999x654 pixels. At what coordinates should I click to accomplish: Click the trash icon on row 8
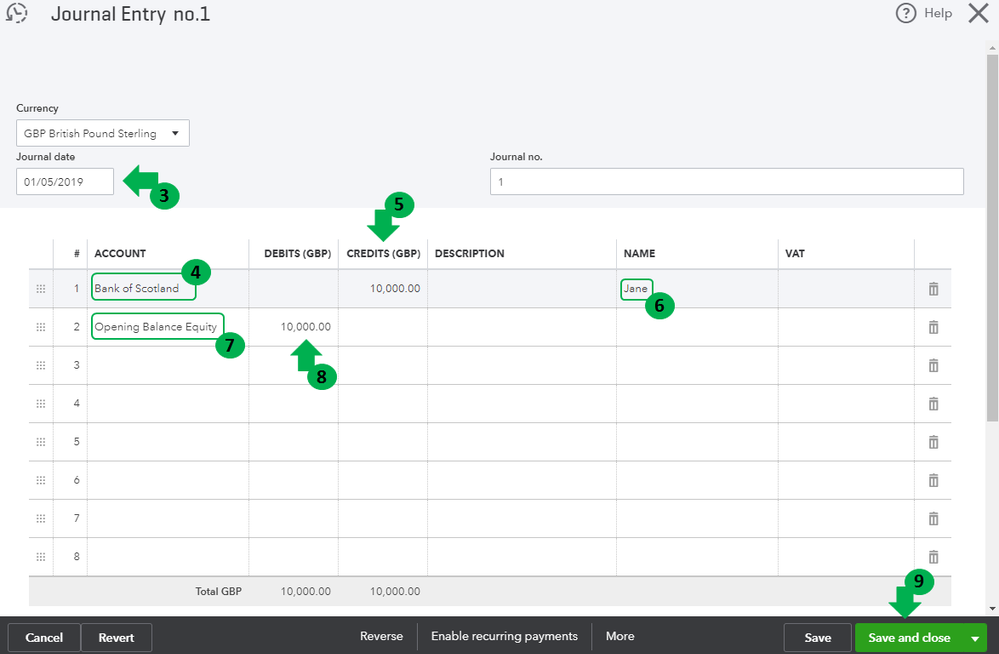[933, 557]
